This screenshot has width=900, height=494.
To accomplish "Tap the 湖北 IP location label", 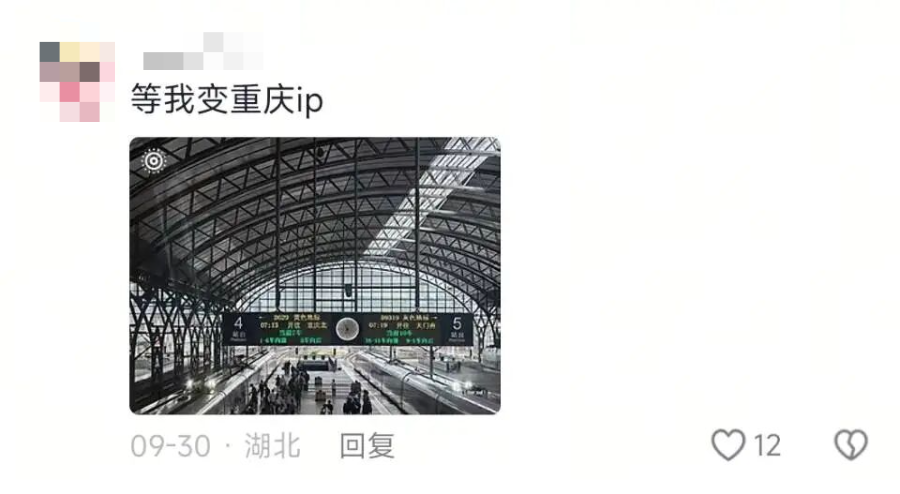I will 272,446.
